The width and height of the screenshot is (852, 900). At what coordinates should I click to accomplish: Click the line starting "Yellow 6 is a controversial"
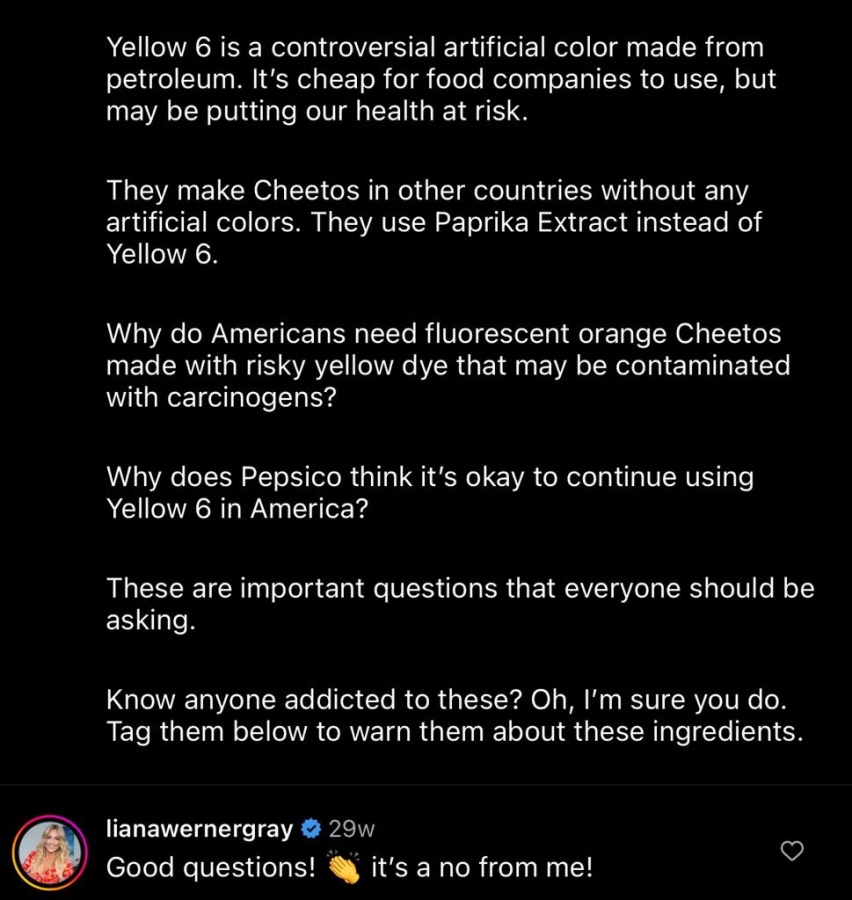tap(434, 46)
